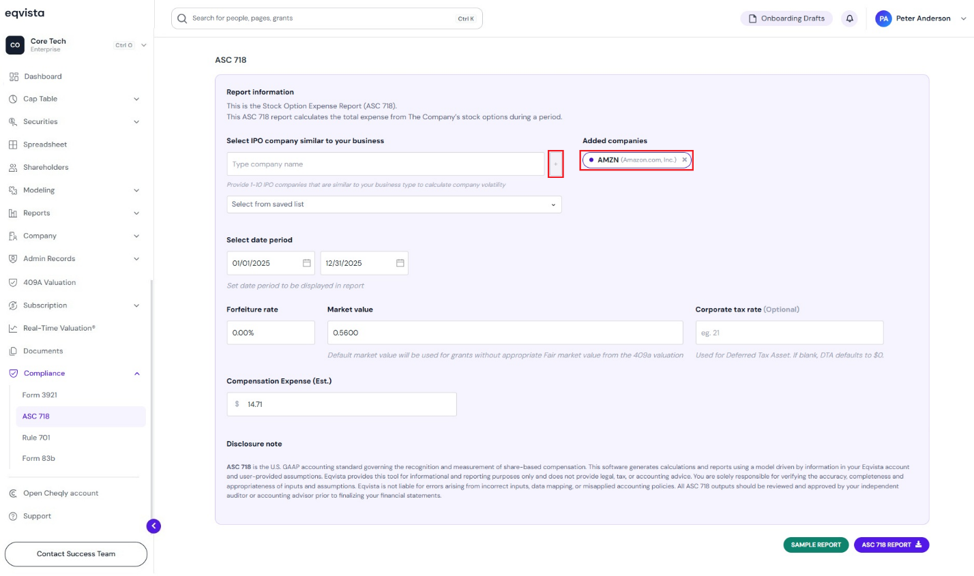Click the add company plus button
This screenshot has height=576, width=974.
[x=555, y=164]
